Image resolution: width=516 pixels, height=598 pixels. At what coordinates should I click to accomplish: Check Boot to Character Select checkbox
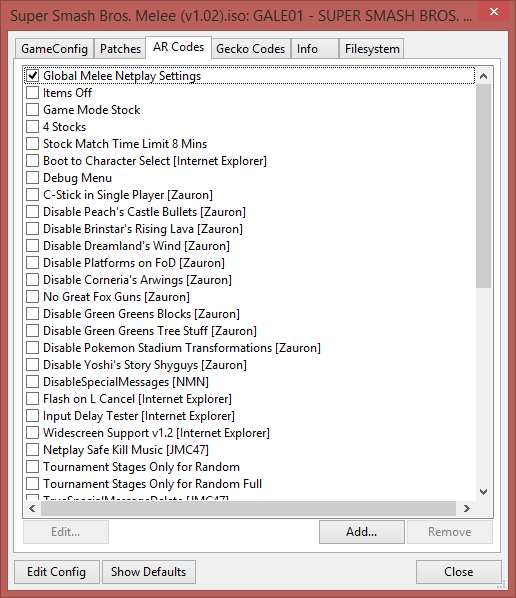[32, 161]
